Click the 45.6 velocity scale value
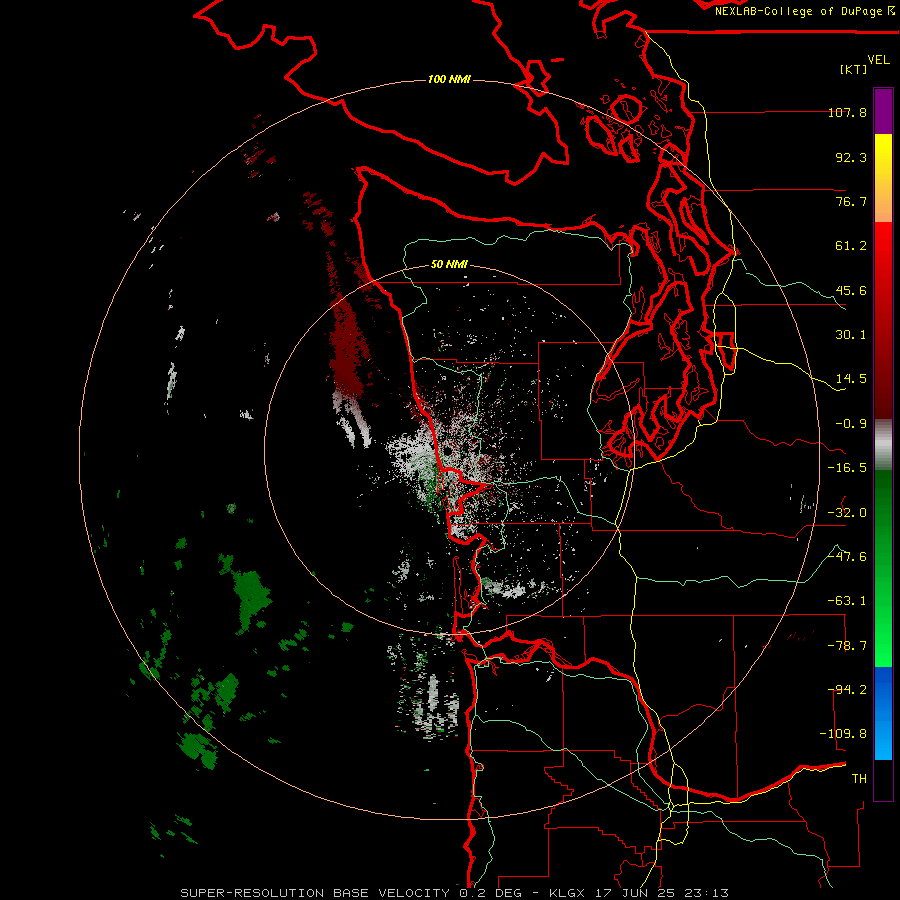The image size is (900, 900). (x=851, y=290)
